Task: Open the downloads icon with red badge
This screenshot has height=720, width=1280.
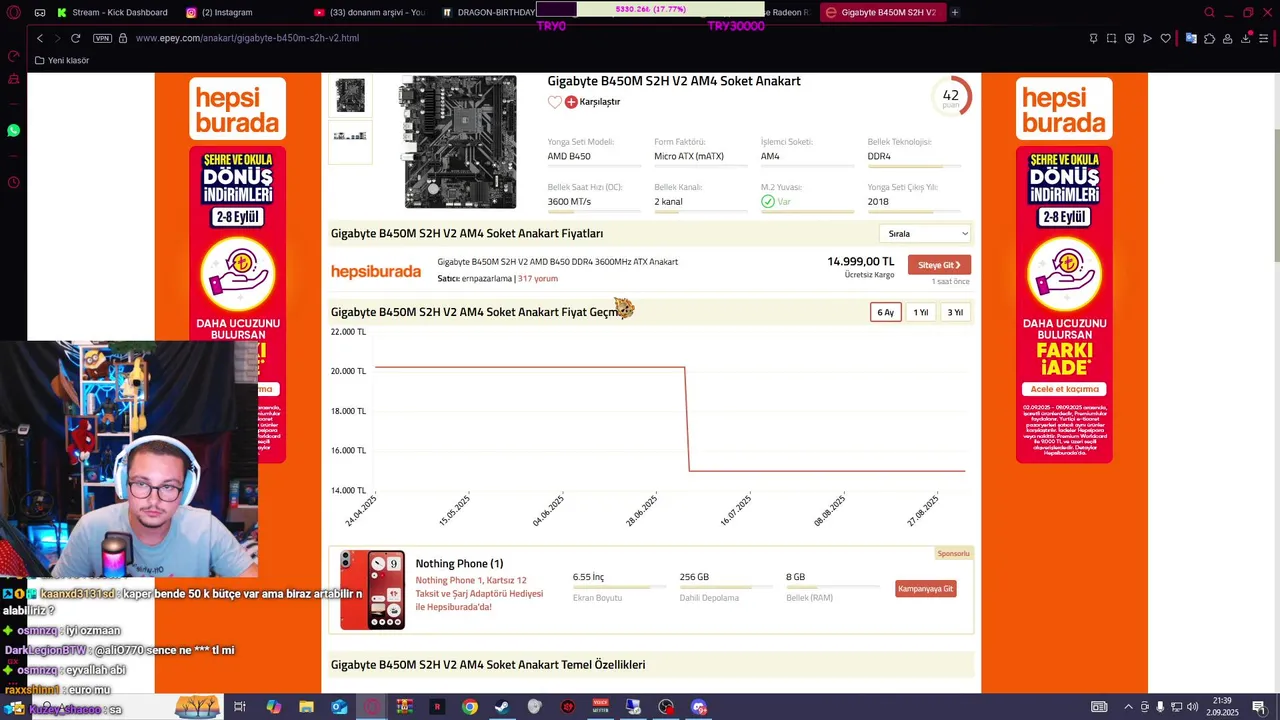Action: [x=1246, y=38]
